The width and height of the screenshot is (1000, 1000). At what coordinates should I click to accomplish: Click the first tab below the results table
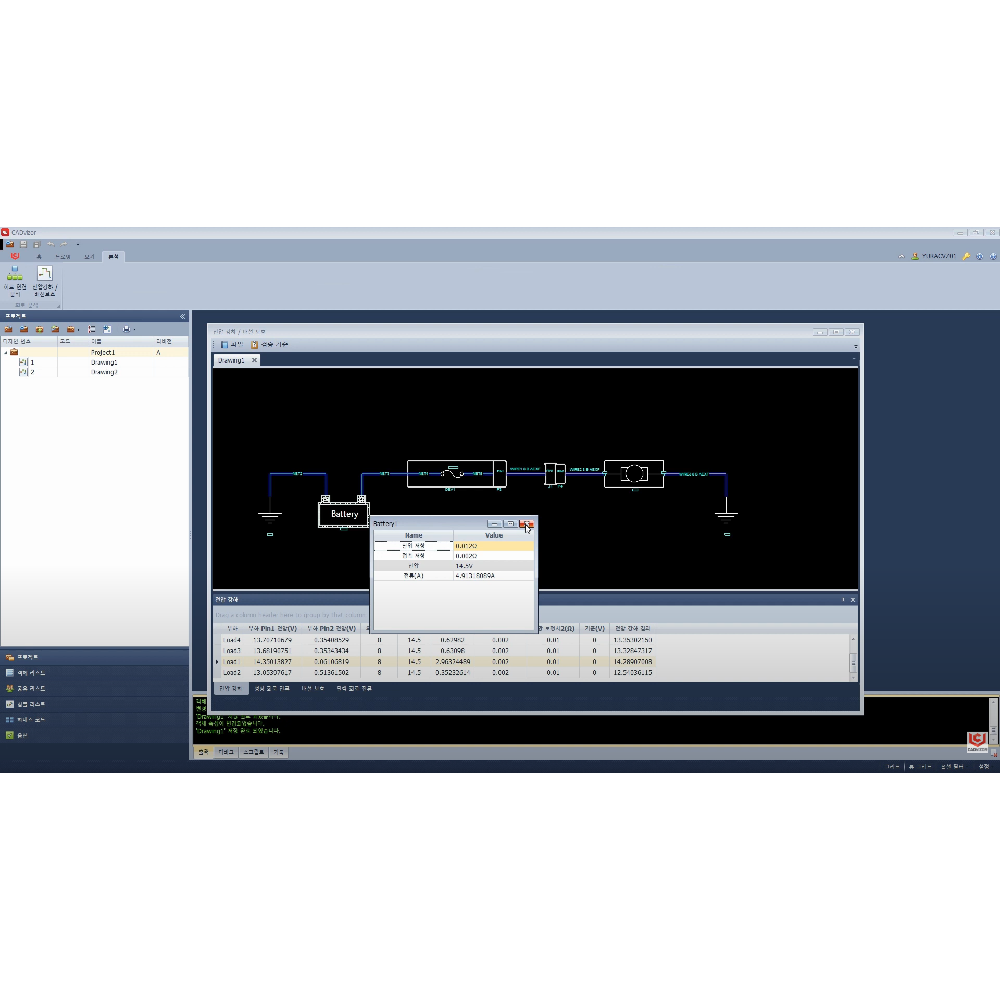click(x=229, y=689)
